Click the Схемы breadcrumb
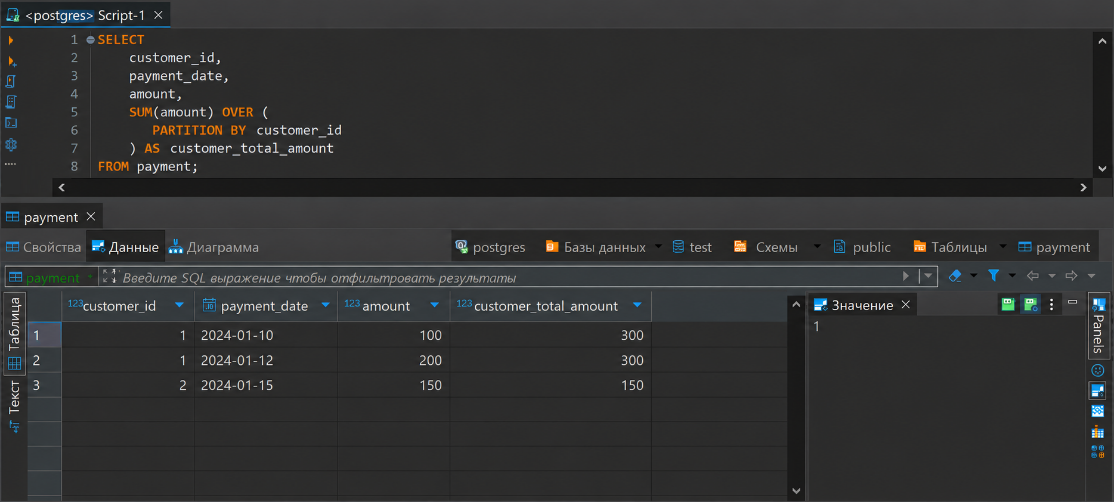This screenshot has height=502, width=1114. (766, 247)
